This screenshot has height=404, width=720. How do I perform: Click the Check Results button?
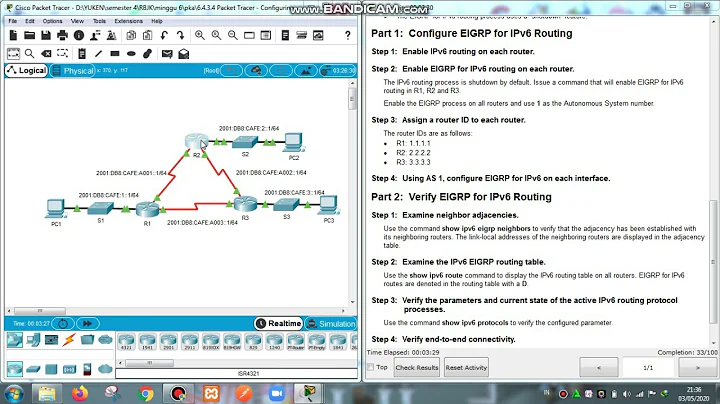pyautogui.click(x=417, y=367)
